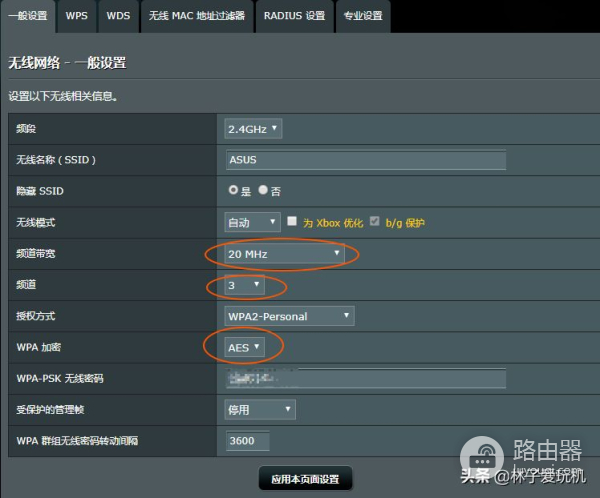The image size is (600, 498).
Task: Toggle the b/g 保护 checkbox
Action: pyautogui.click(x=375, y=221)
